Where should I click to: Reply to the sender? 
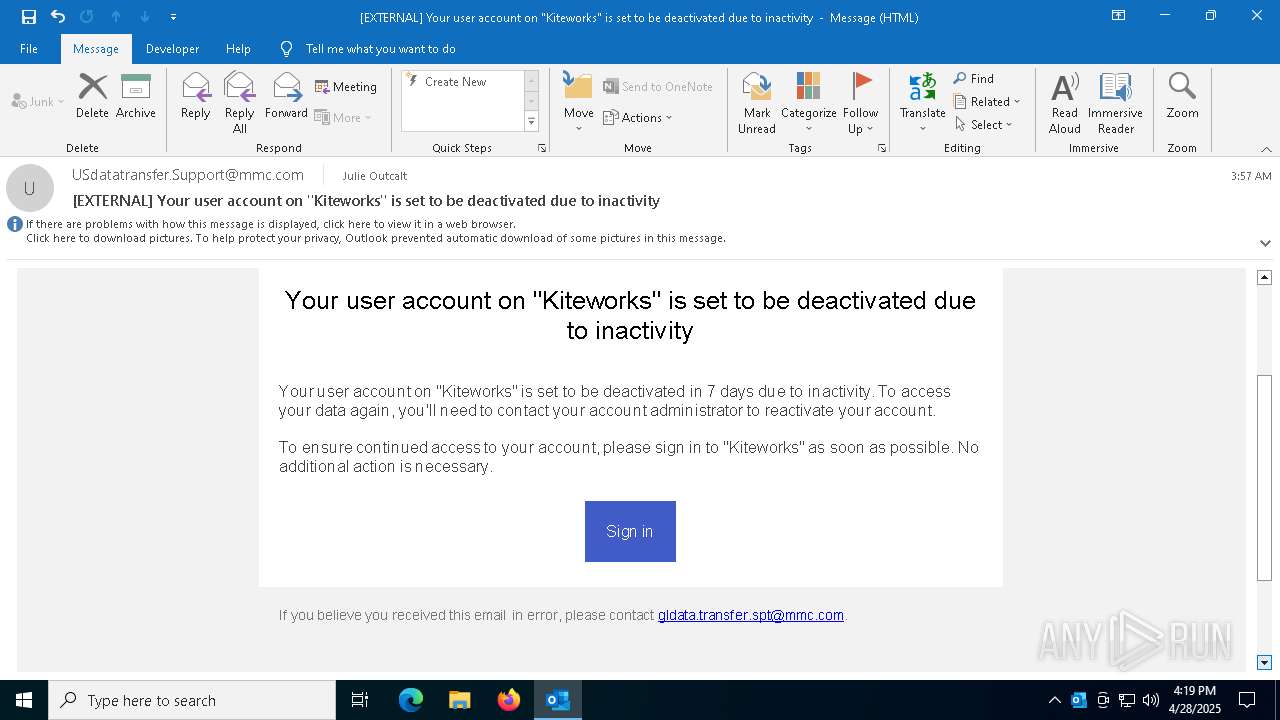(x=196, y=96)
